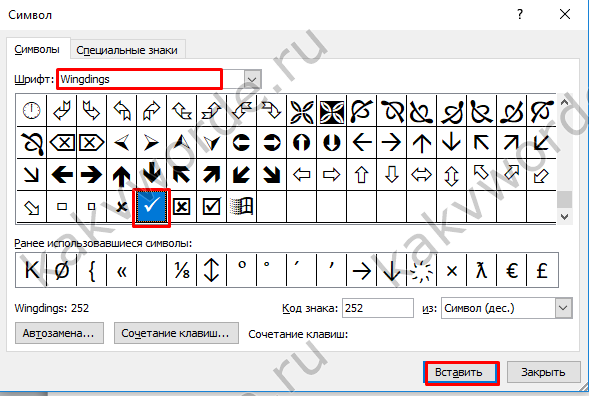Pick the recently used Ø symbol
Viewport: 589px width, 396px height.
click(x=62, y=271)
